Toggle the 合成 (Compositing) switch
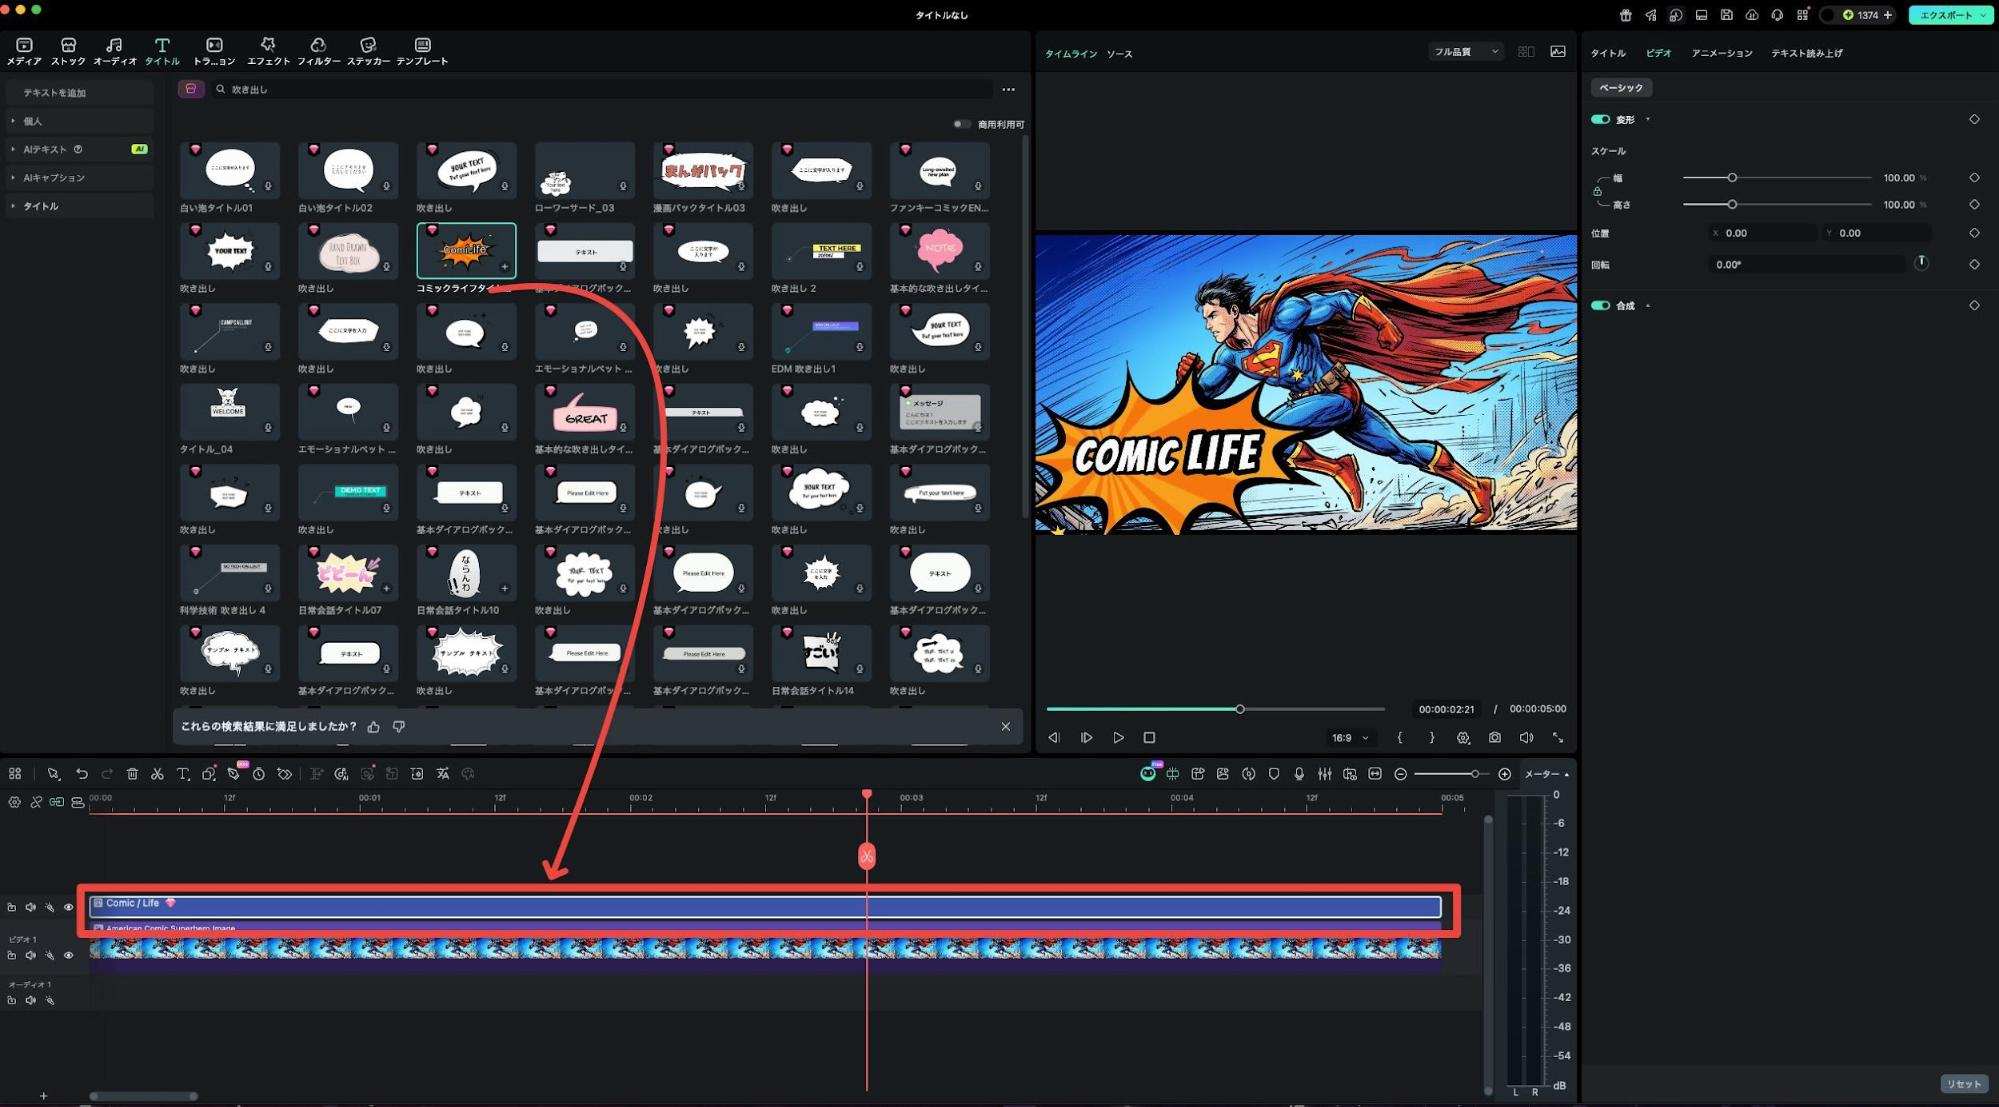 pos(1600,305)
